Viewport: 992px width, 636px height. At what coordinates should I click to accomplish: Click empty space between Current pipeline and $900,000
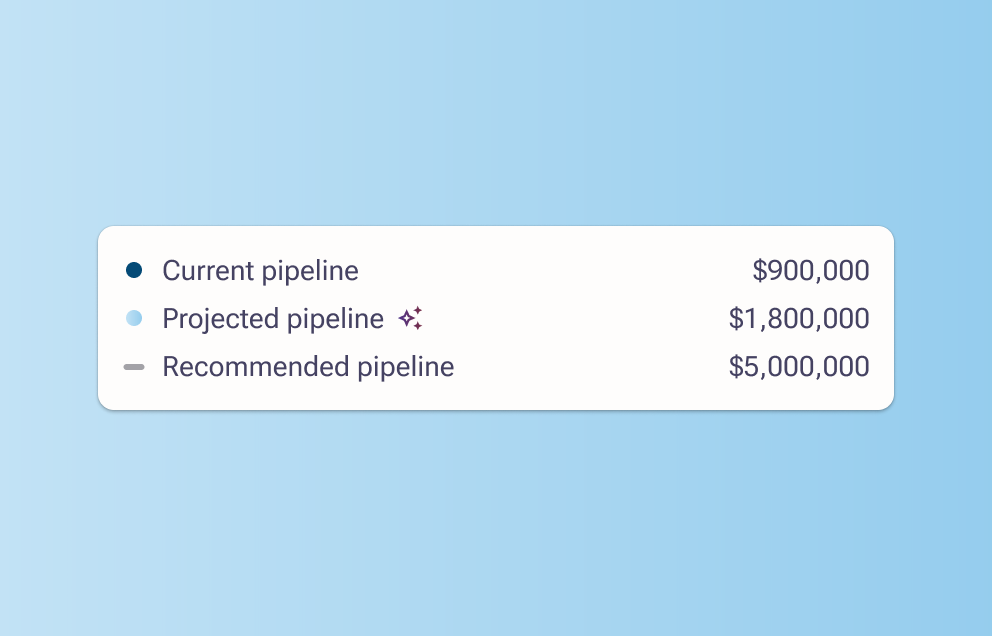(550, 271)
